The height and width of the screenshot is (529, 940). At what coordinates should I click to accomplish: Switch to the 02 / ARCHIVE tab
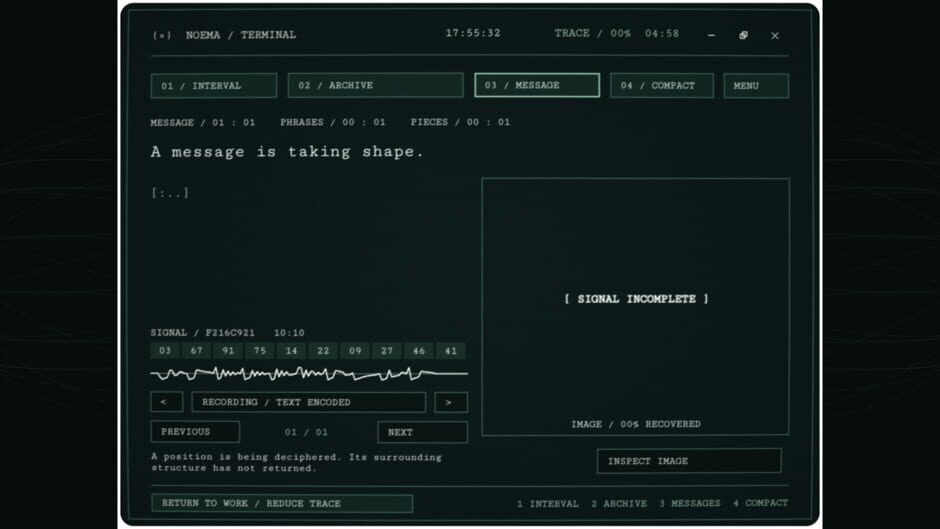(375, 85)
